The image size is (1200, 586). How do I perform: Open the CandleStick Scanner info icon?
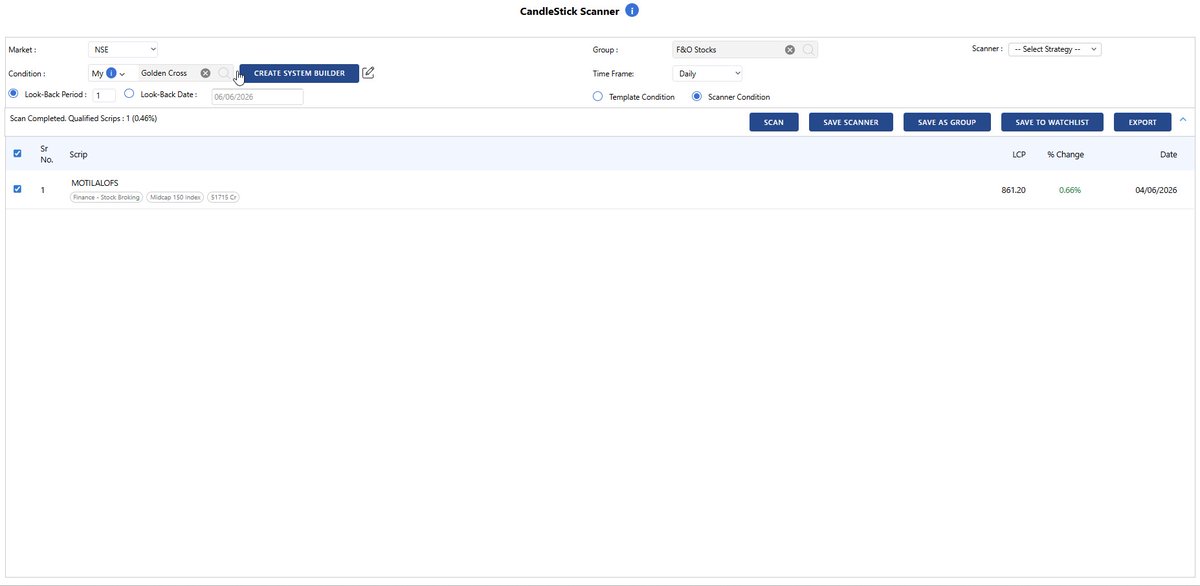(631, 11)
